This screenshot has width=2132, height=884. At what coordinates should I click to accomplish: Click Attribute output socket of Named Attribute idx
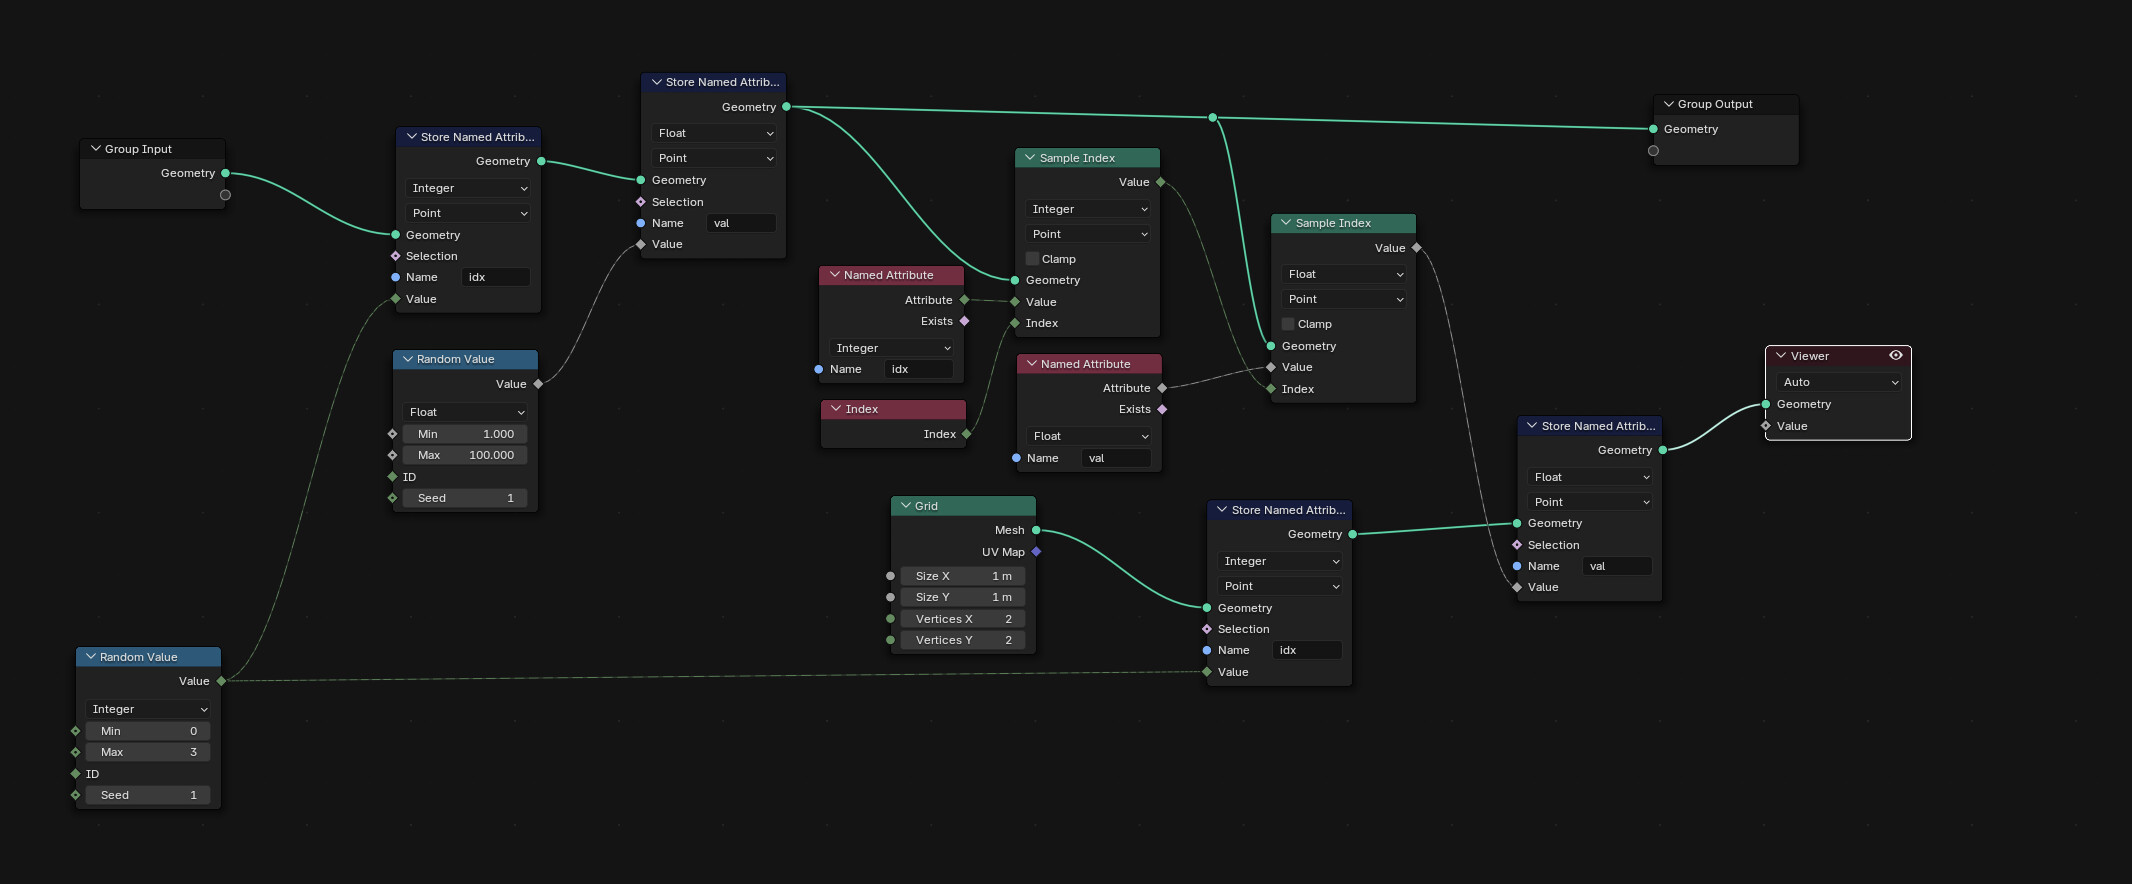pos(964,300)
